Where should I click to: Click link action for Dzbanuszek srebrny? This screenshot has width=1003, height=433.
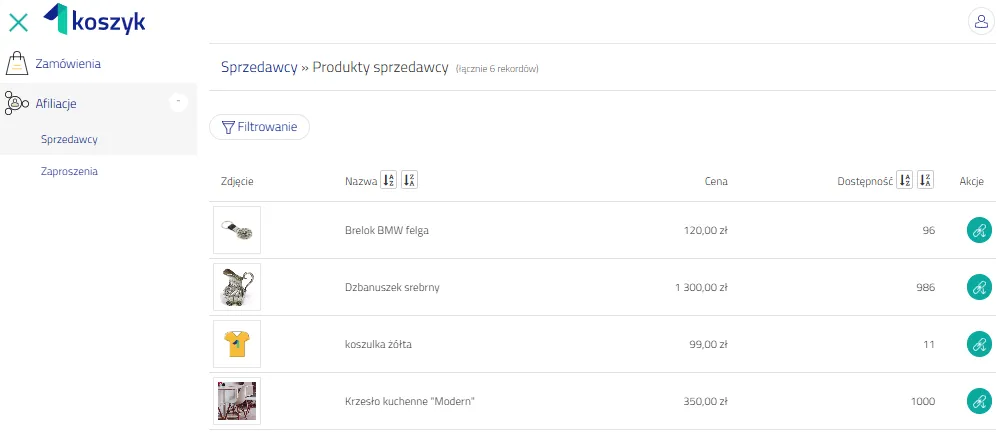click(x=979, y=287)
